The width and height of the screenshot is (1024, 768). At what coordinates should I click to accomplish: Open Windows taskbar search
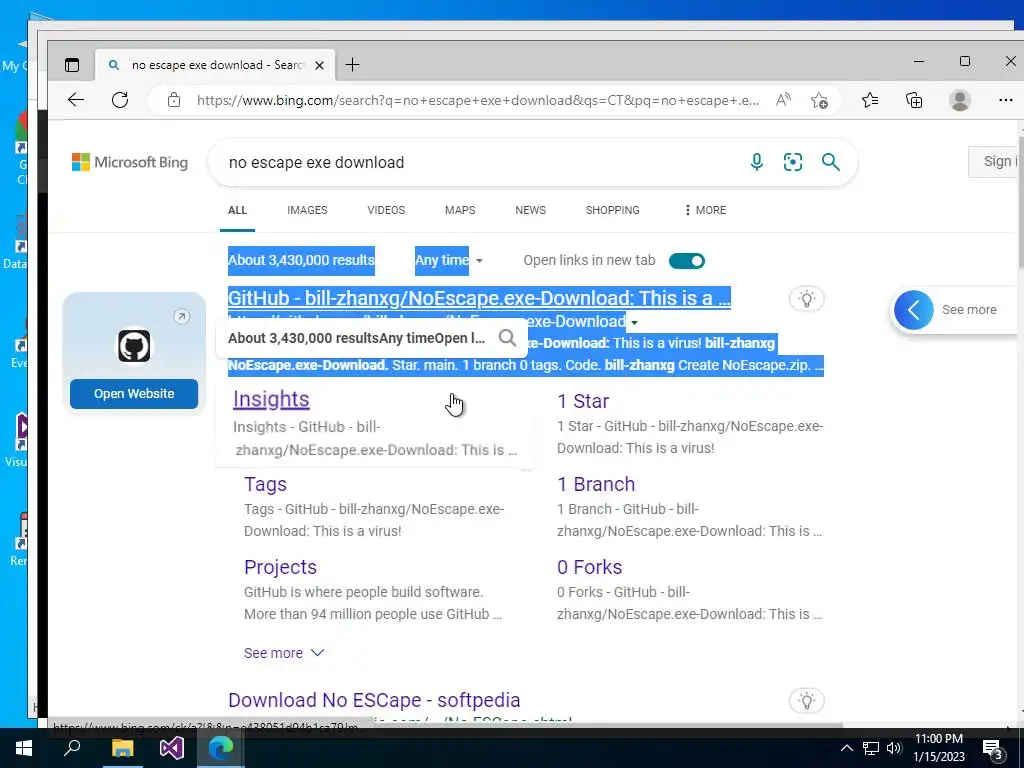point(72,748)
